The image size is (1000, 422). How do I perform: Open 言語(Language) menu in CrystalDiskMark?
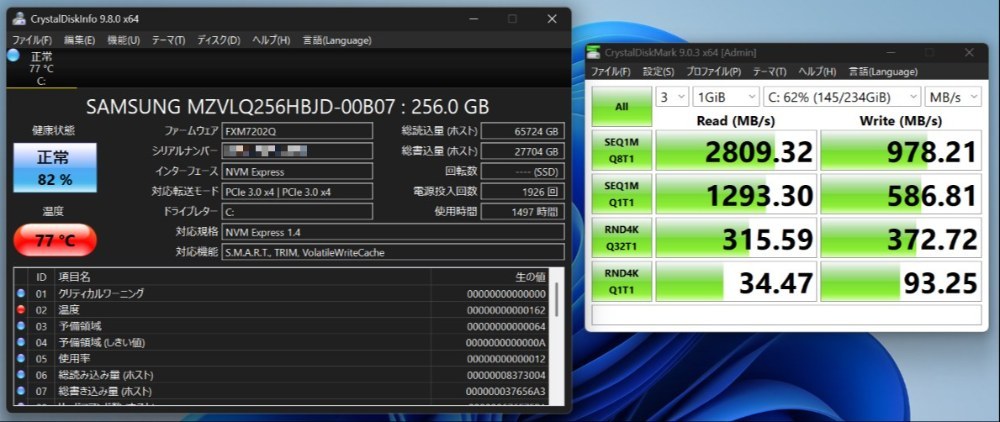883,71
